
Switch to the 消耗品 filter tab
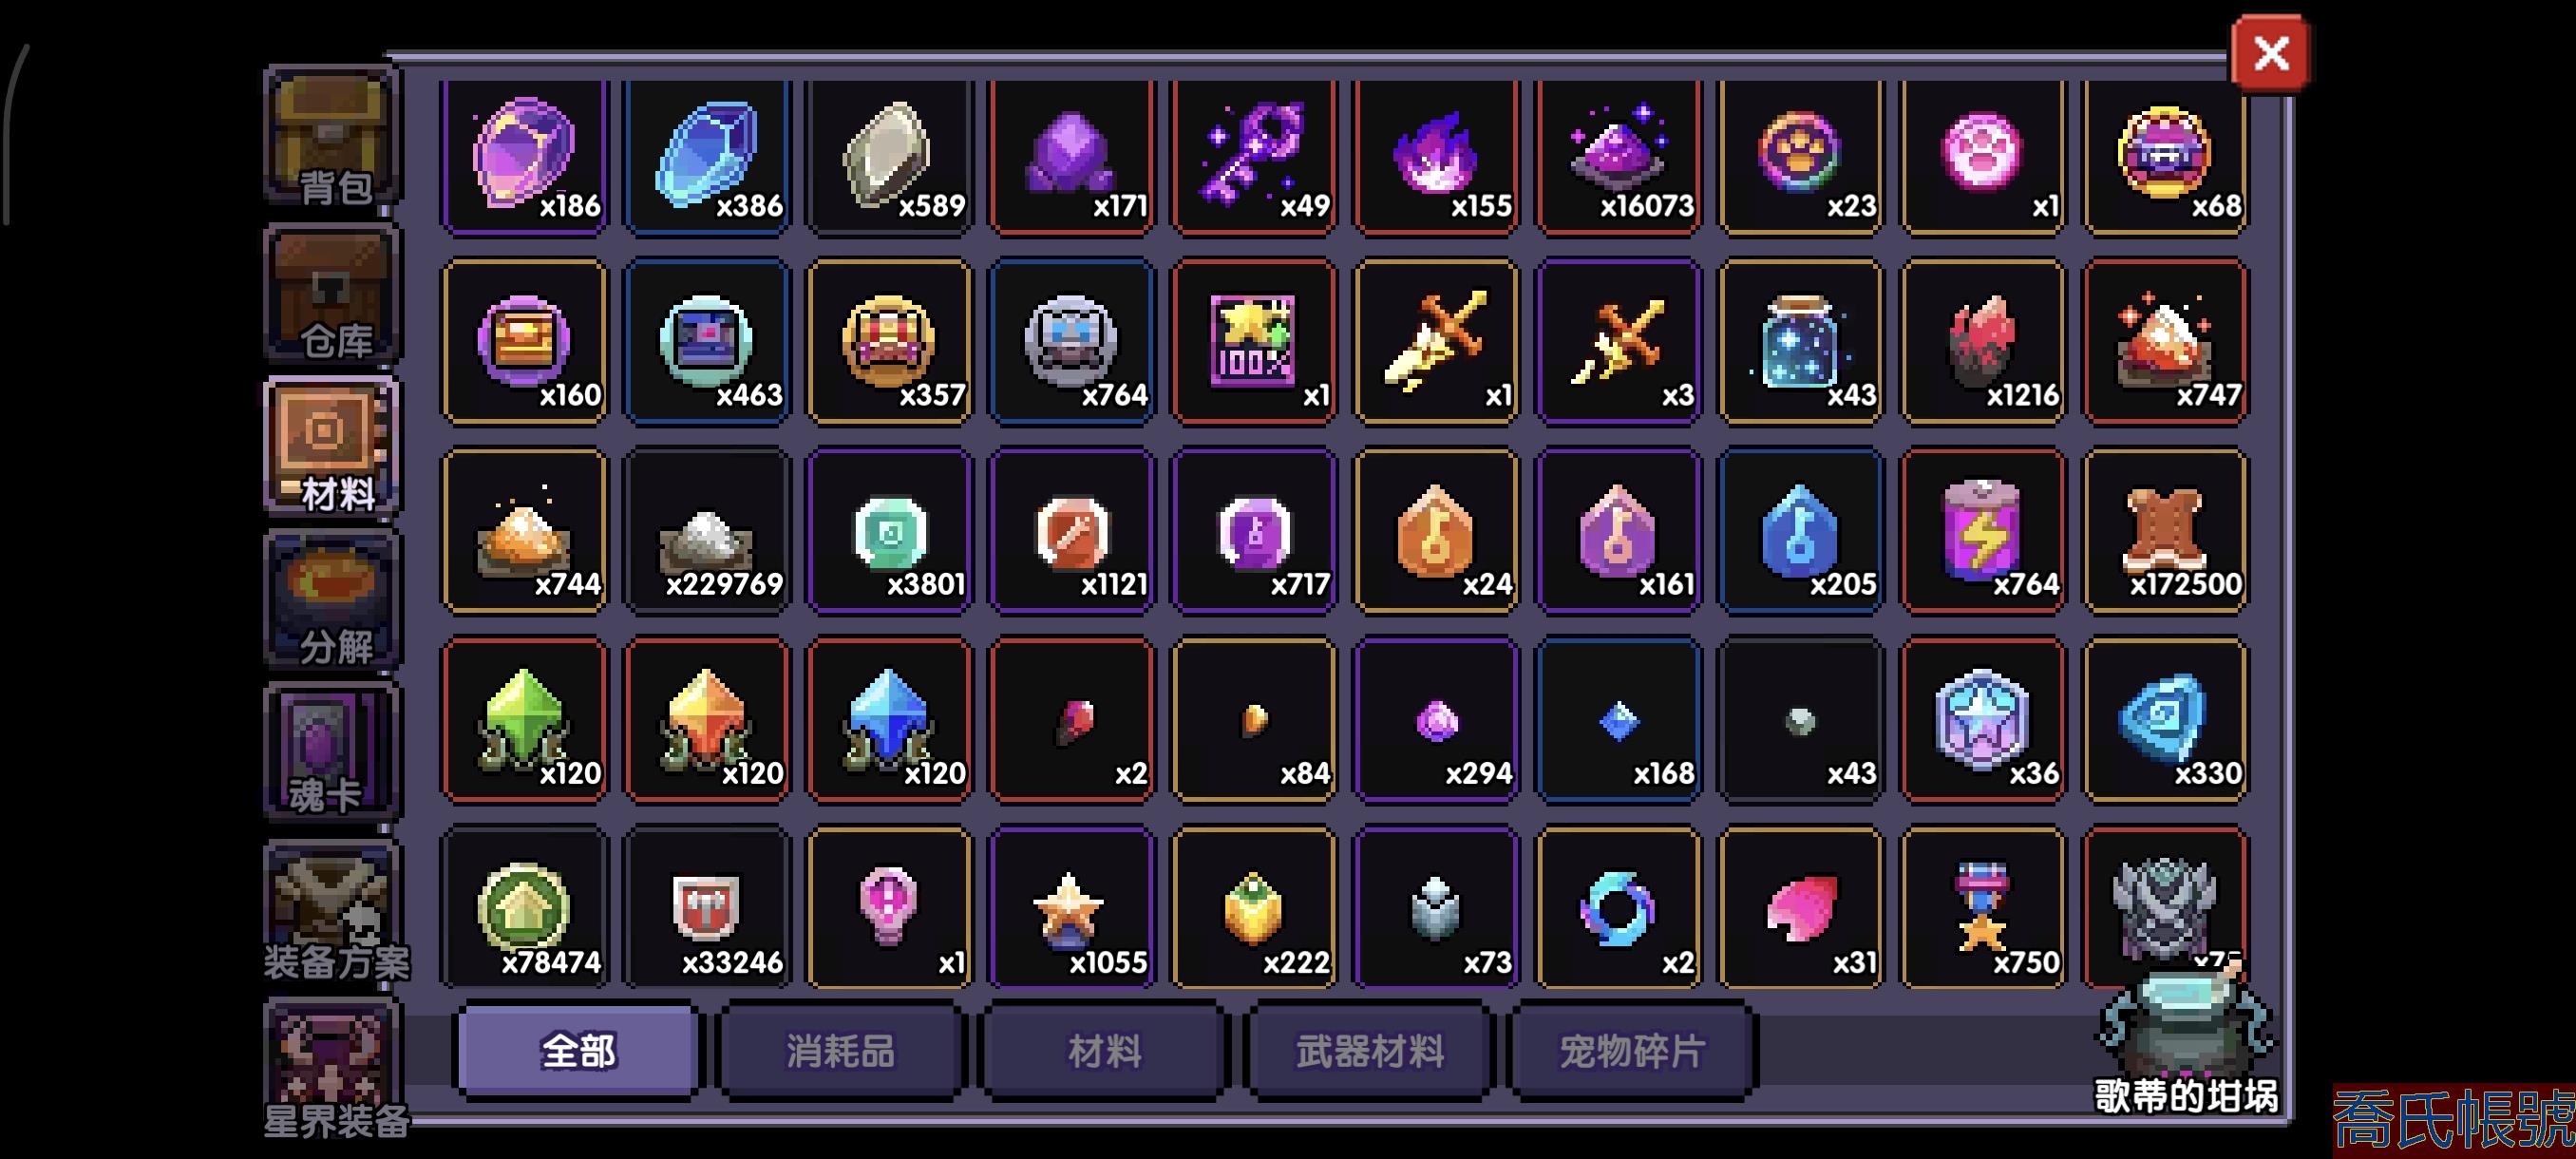pos(841,1051)
